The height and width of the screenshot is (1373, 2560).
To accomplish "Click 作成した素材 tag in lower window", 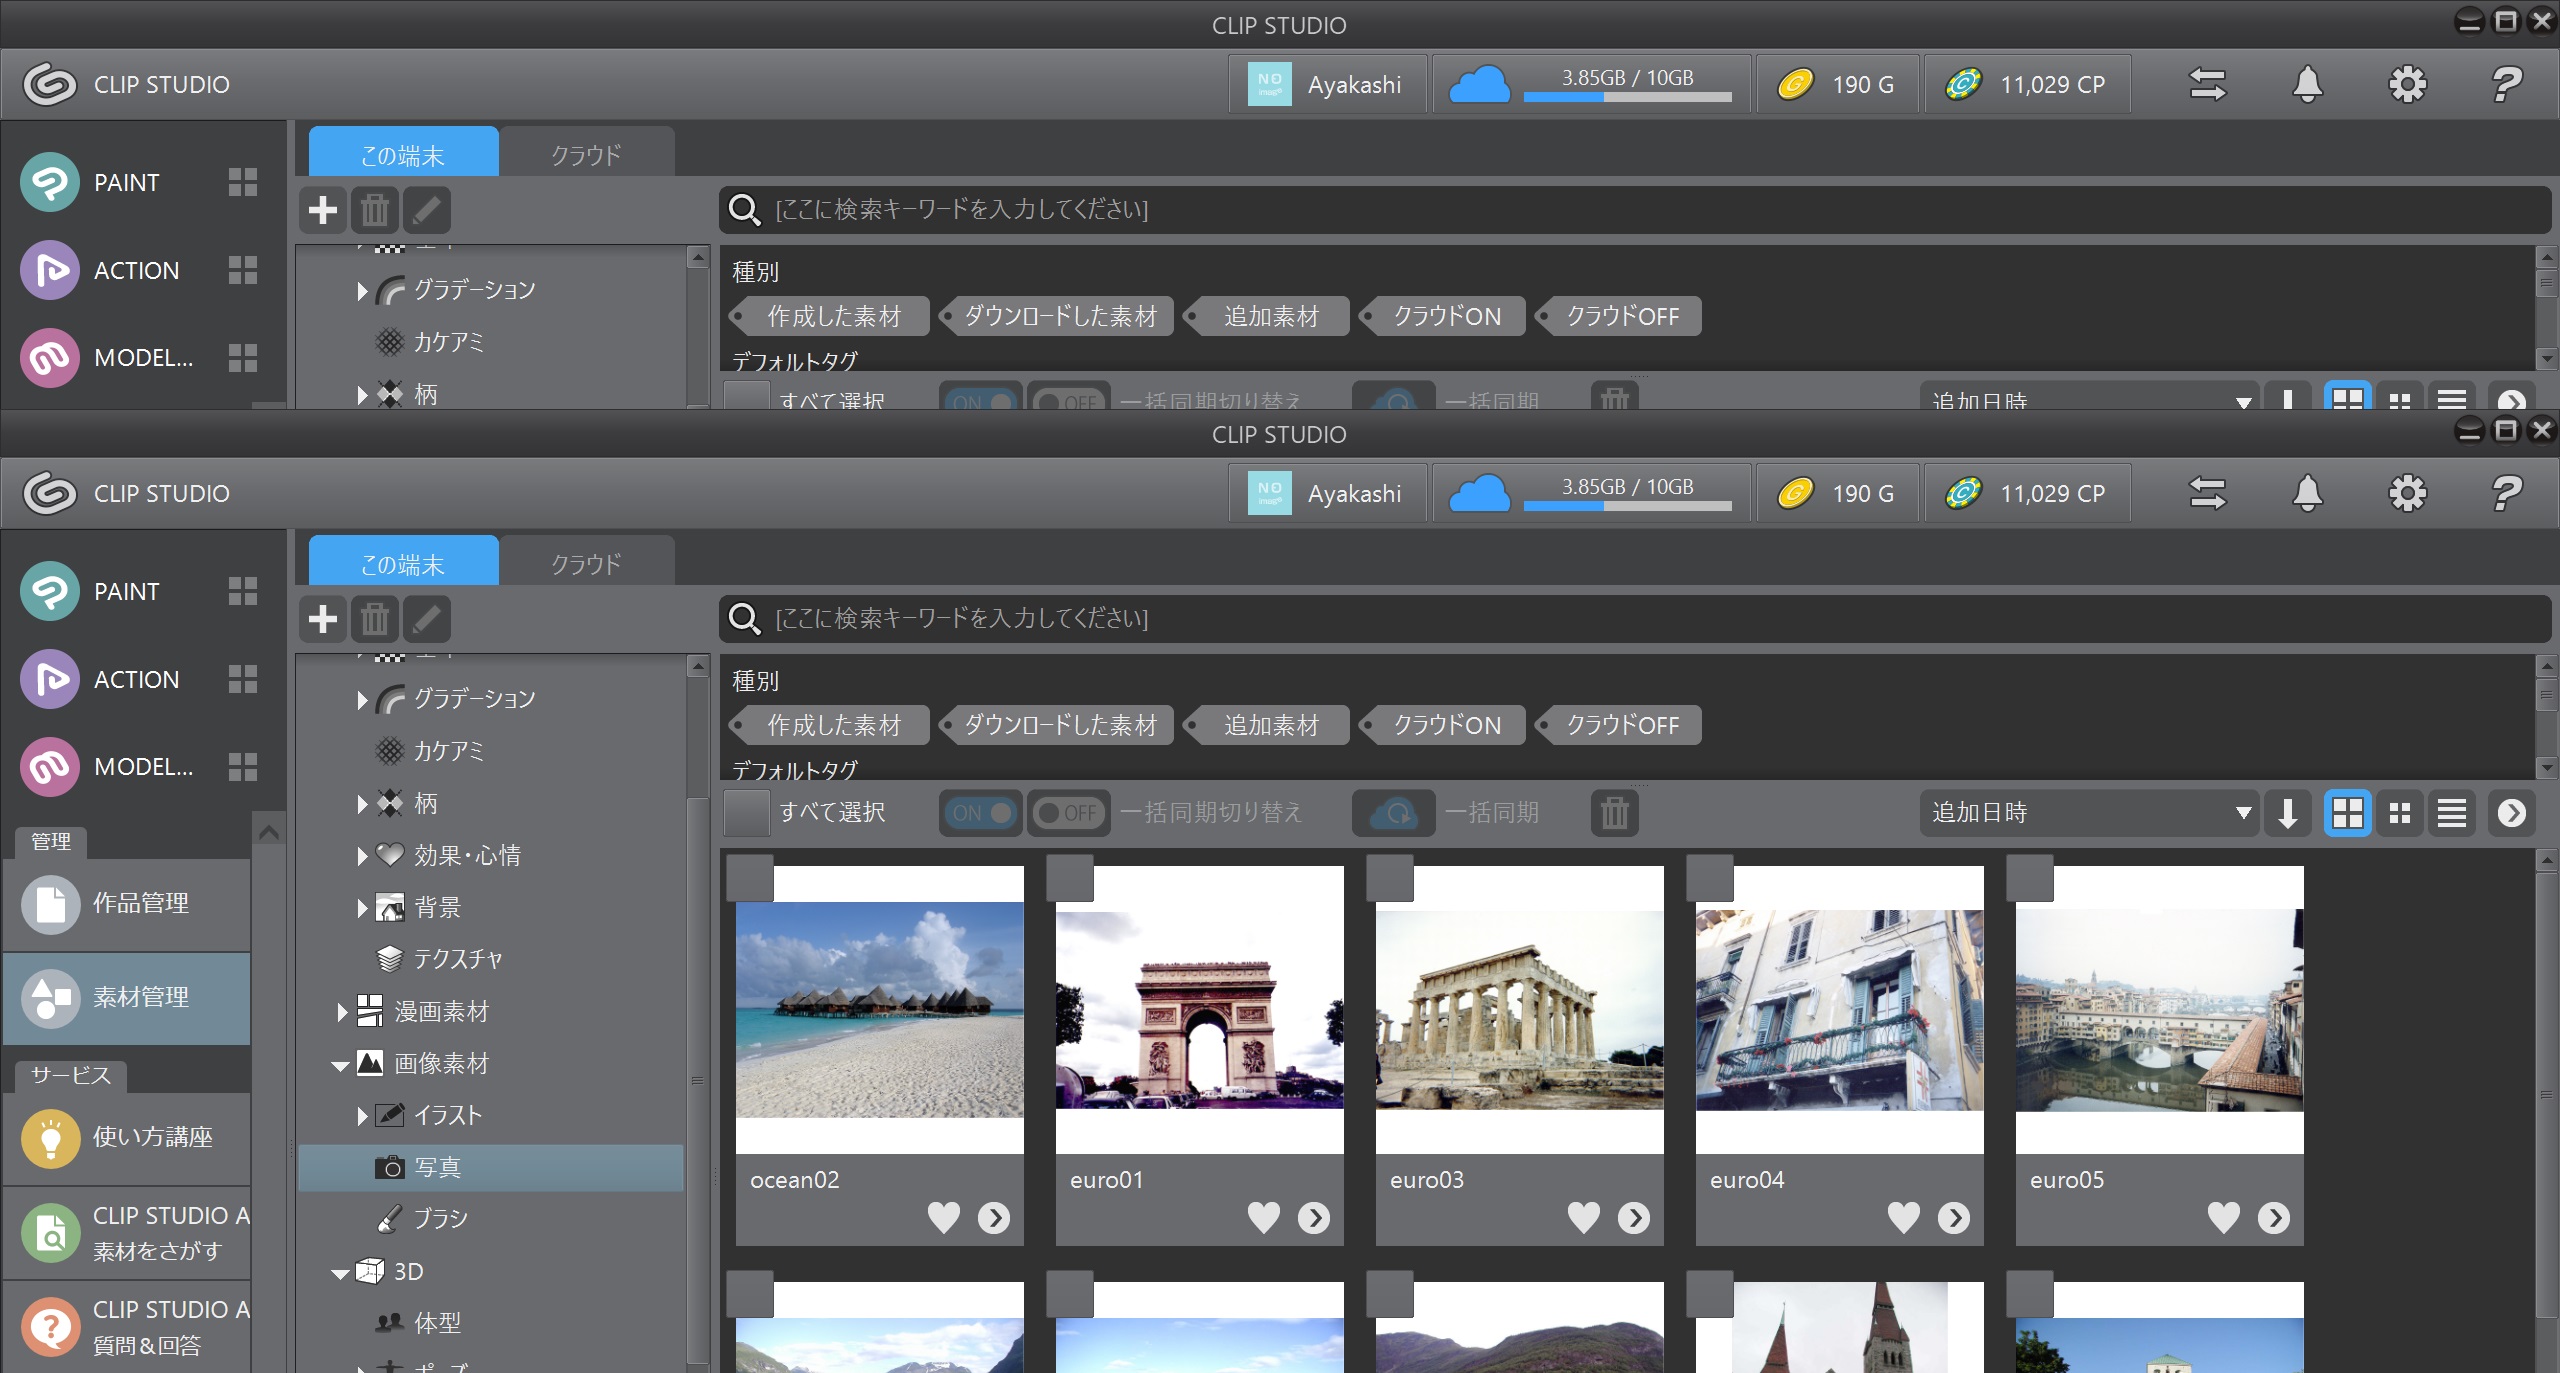I will tap(833, 725).
